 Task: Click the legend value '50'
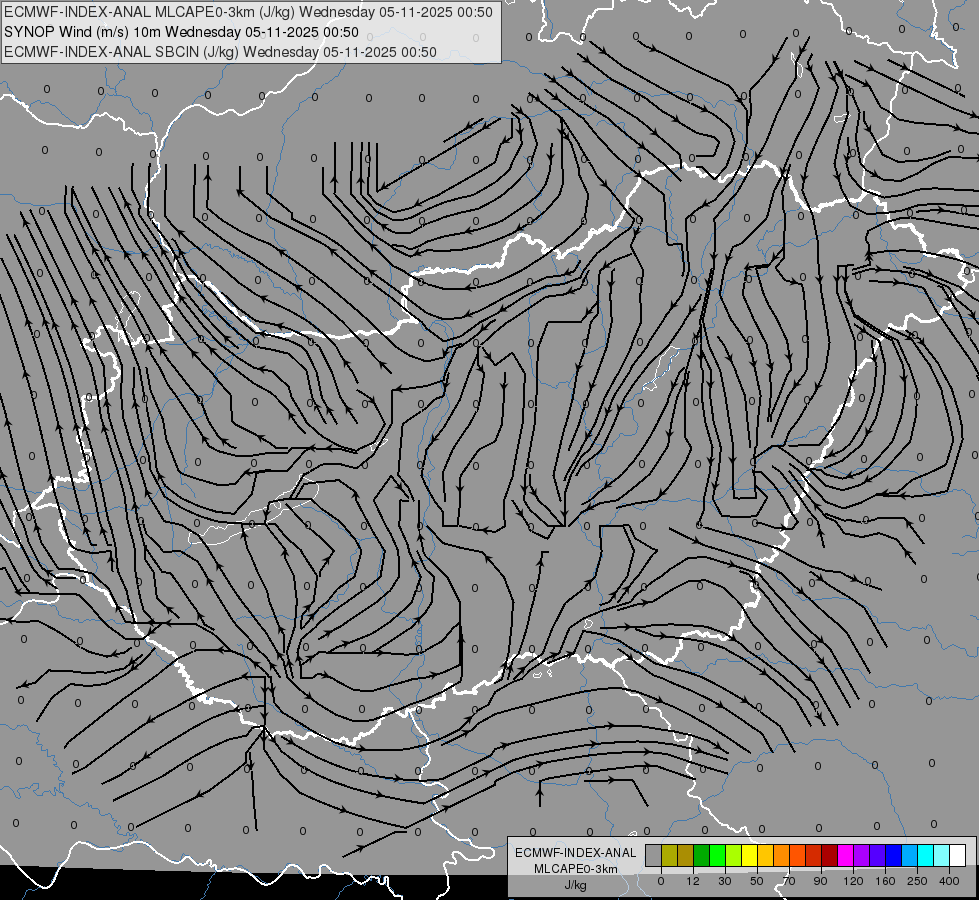coord(757,881)
